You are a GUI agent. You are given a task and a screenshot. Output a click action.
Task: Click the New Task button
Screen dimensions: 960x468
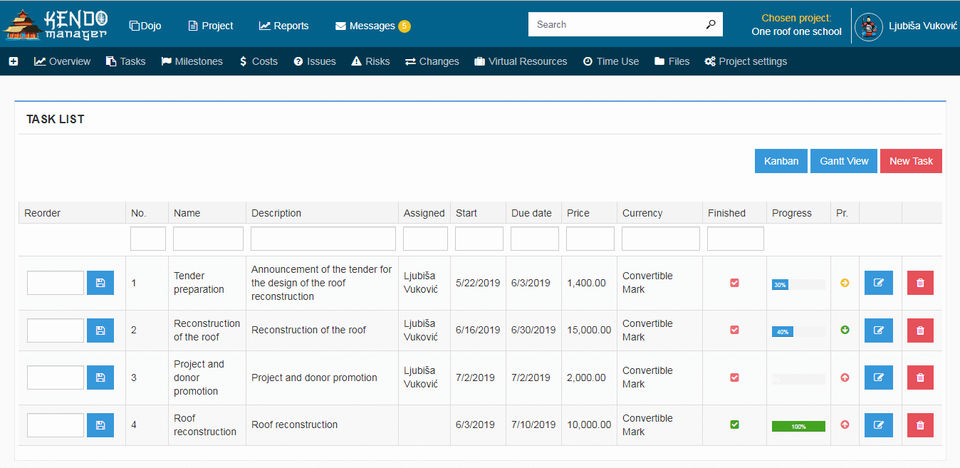tap(910, 161)
